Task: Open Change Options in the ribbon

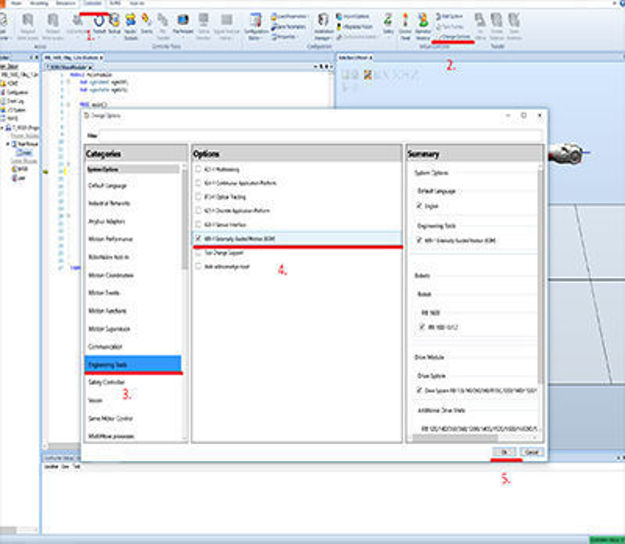Action: tap(451, 37)
